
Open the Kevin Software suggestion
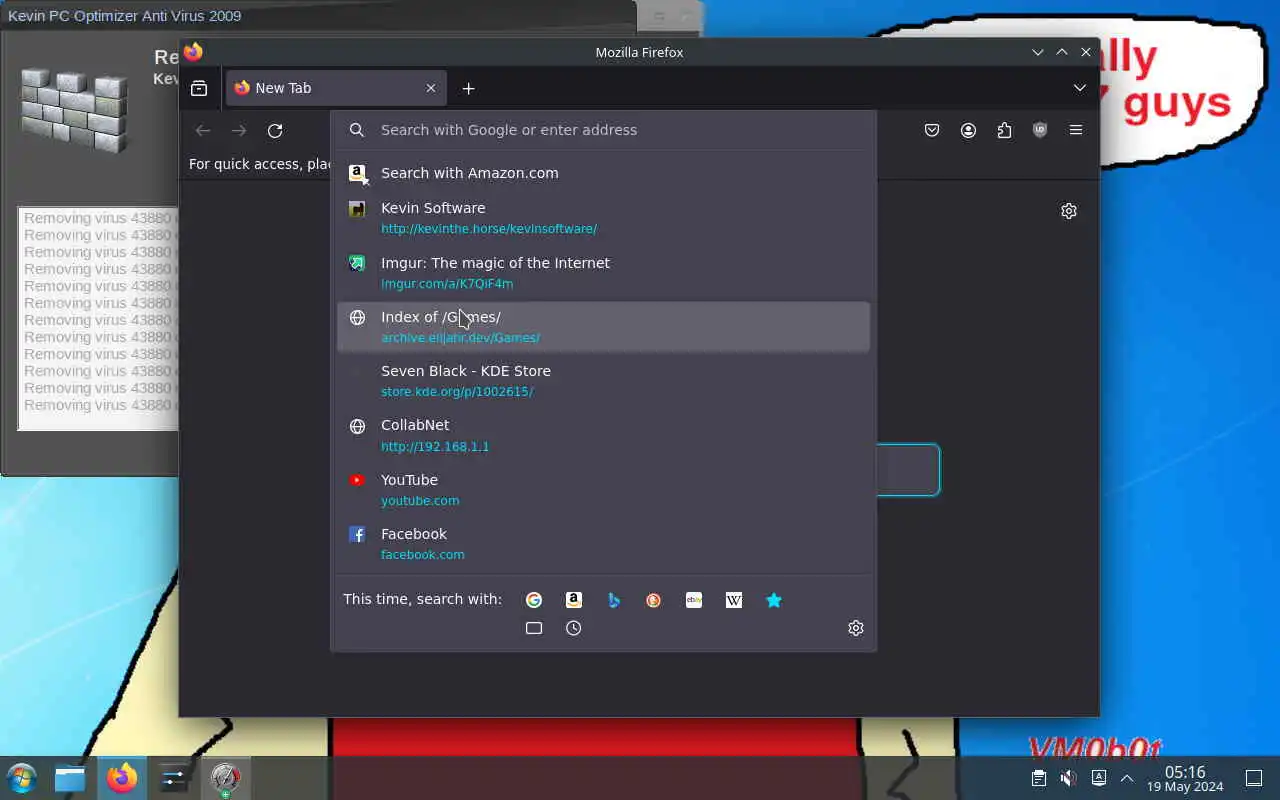[603, 218]
